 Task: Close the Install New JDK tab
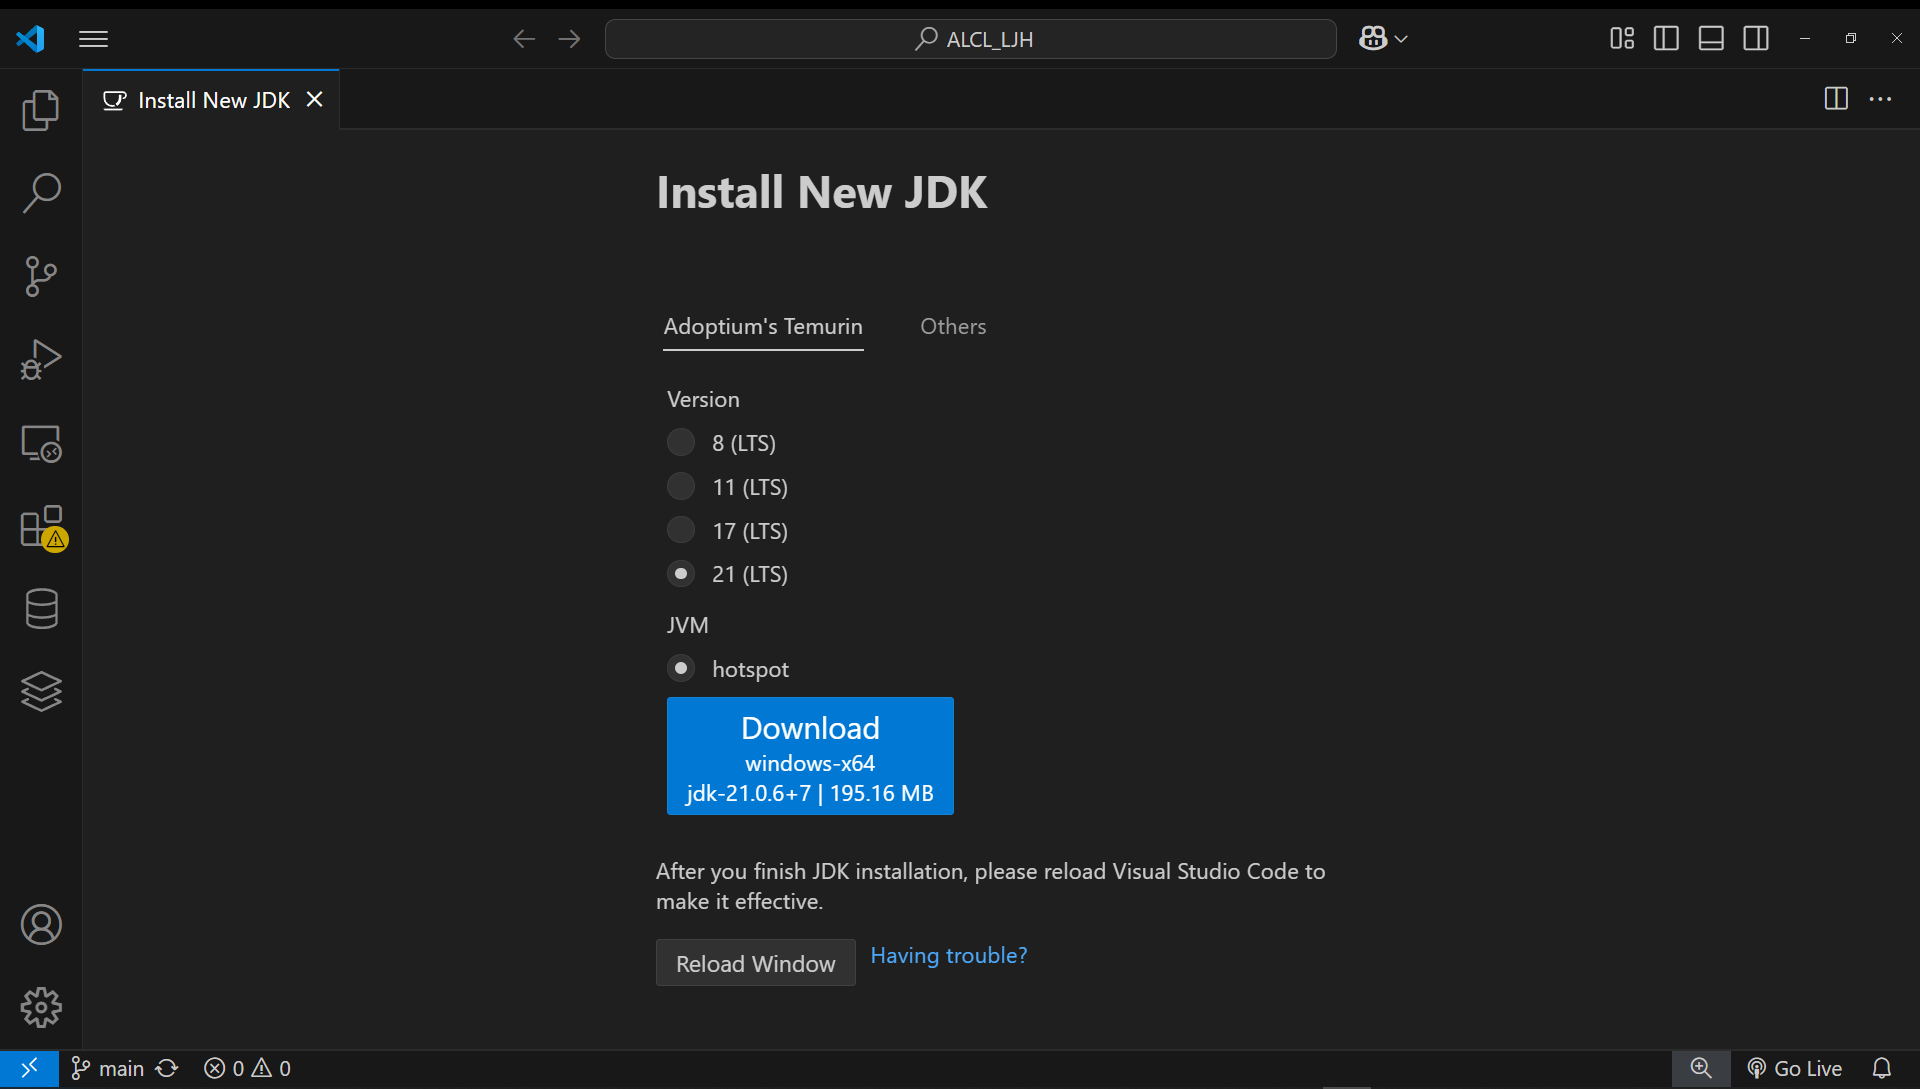(x=314, y=99)
